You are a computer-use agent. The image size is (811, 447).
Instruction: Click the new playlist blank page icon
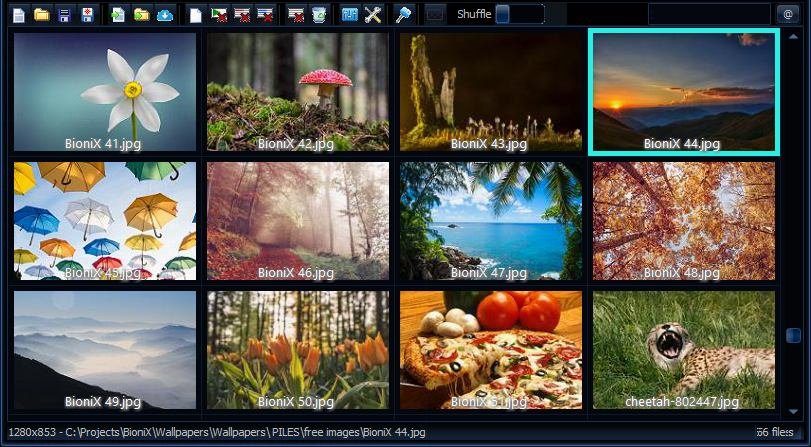pyautogui.click(x=18, y=15)
